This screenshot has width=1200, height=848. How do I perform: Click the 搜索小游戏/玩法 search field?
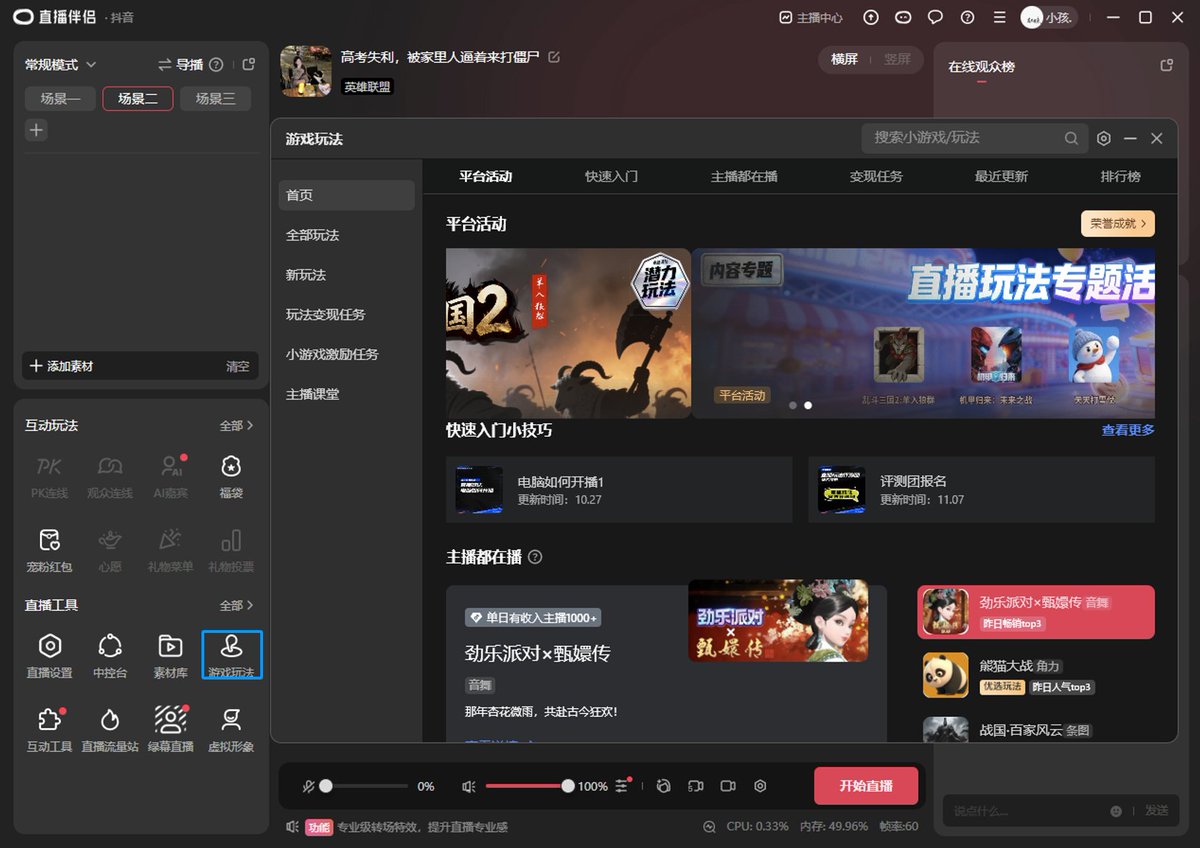pyautogui.click(x=974, y=138)
